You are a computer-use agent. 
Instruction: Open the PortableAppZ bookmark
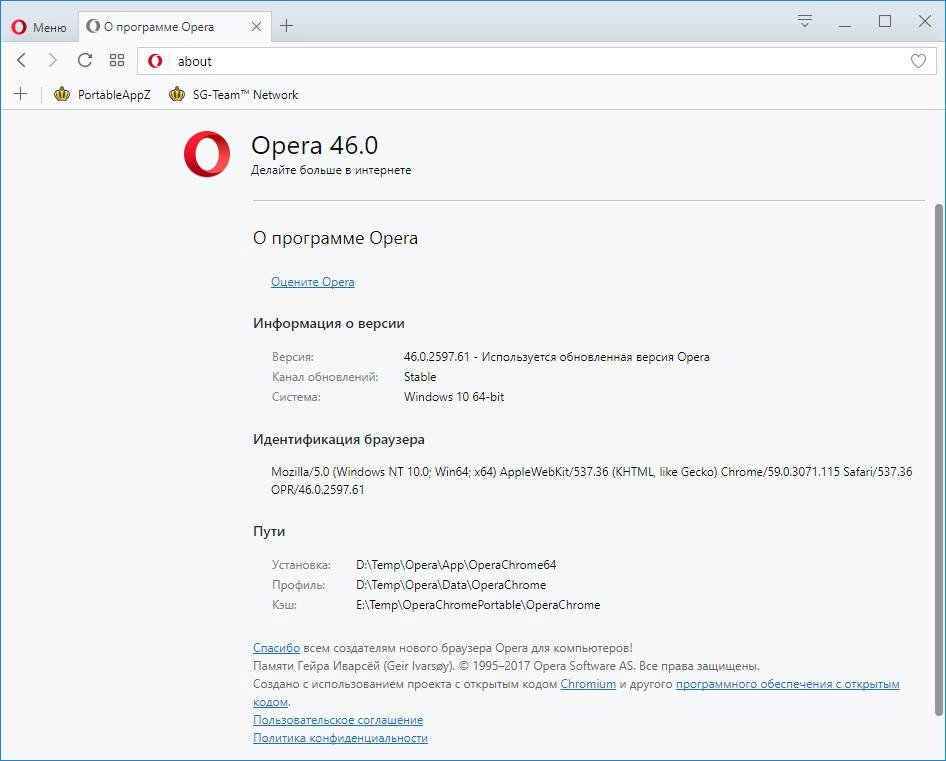coord(102,95)
